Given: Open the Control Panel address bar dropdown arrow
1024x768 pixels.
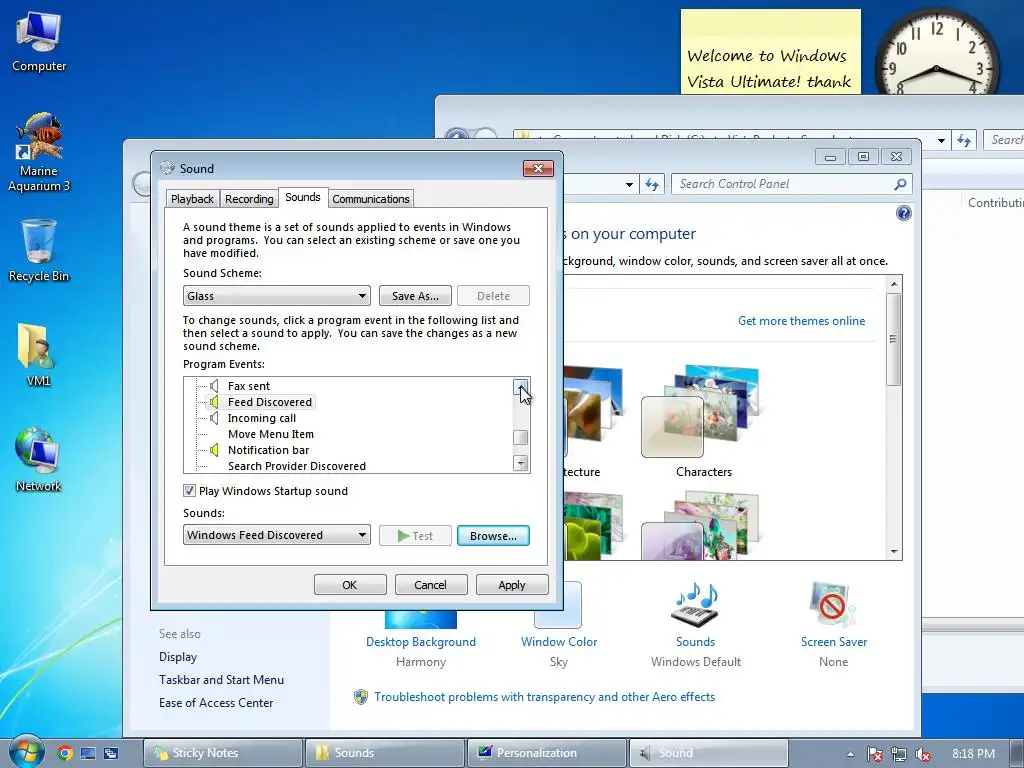Looking at the screenshot, I should pos(630,185).
